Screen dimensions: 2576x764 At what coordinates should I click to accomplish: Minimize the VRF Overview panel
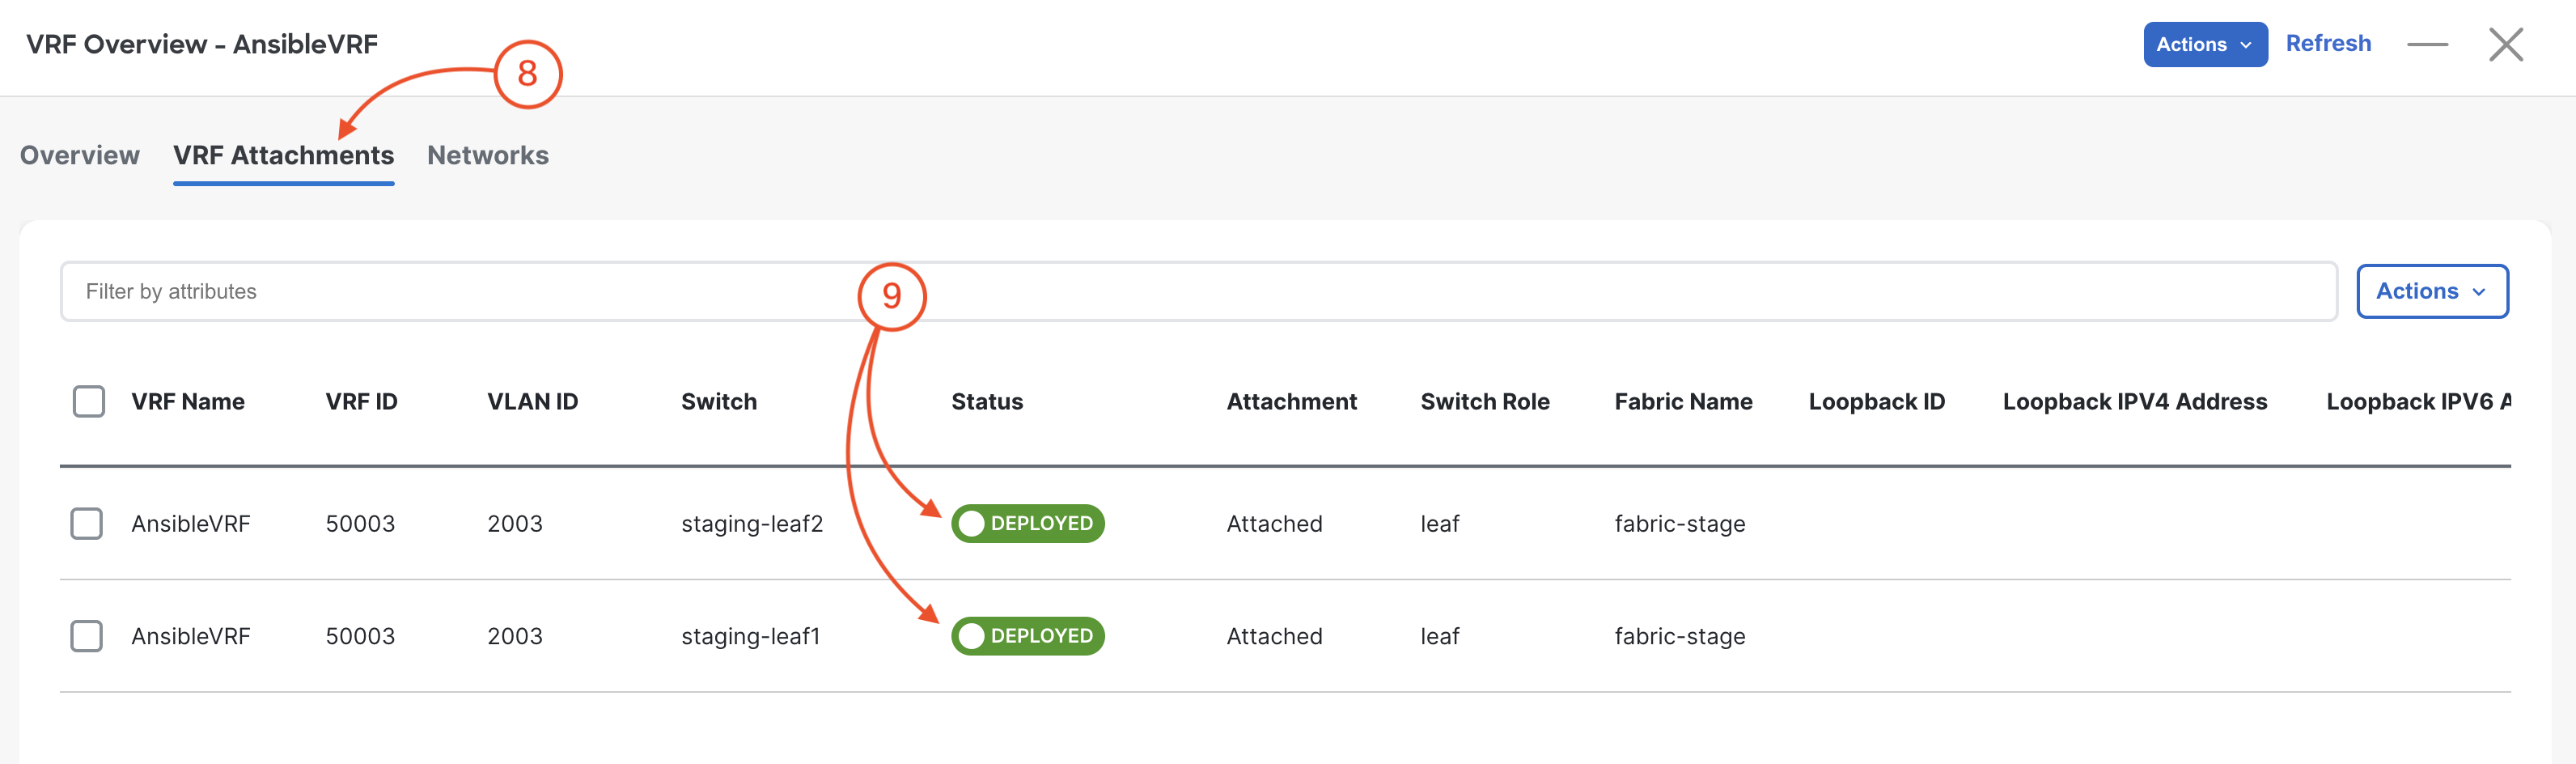[2427, 44]
